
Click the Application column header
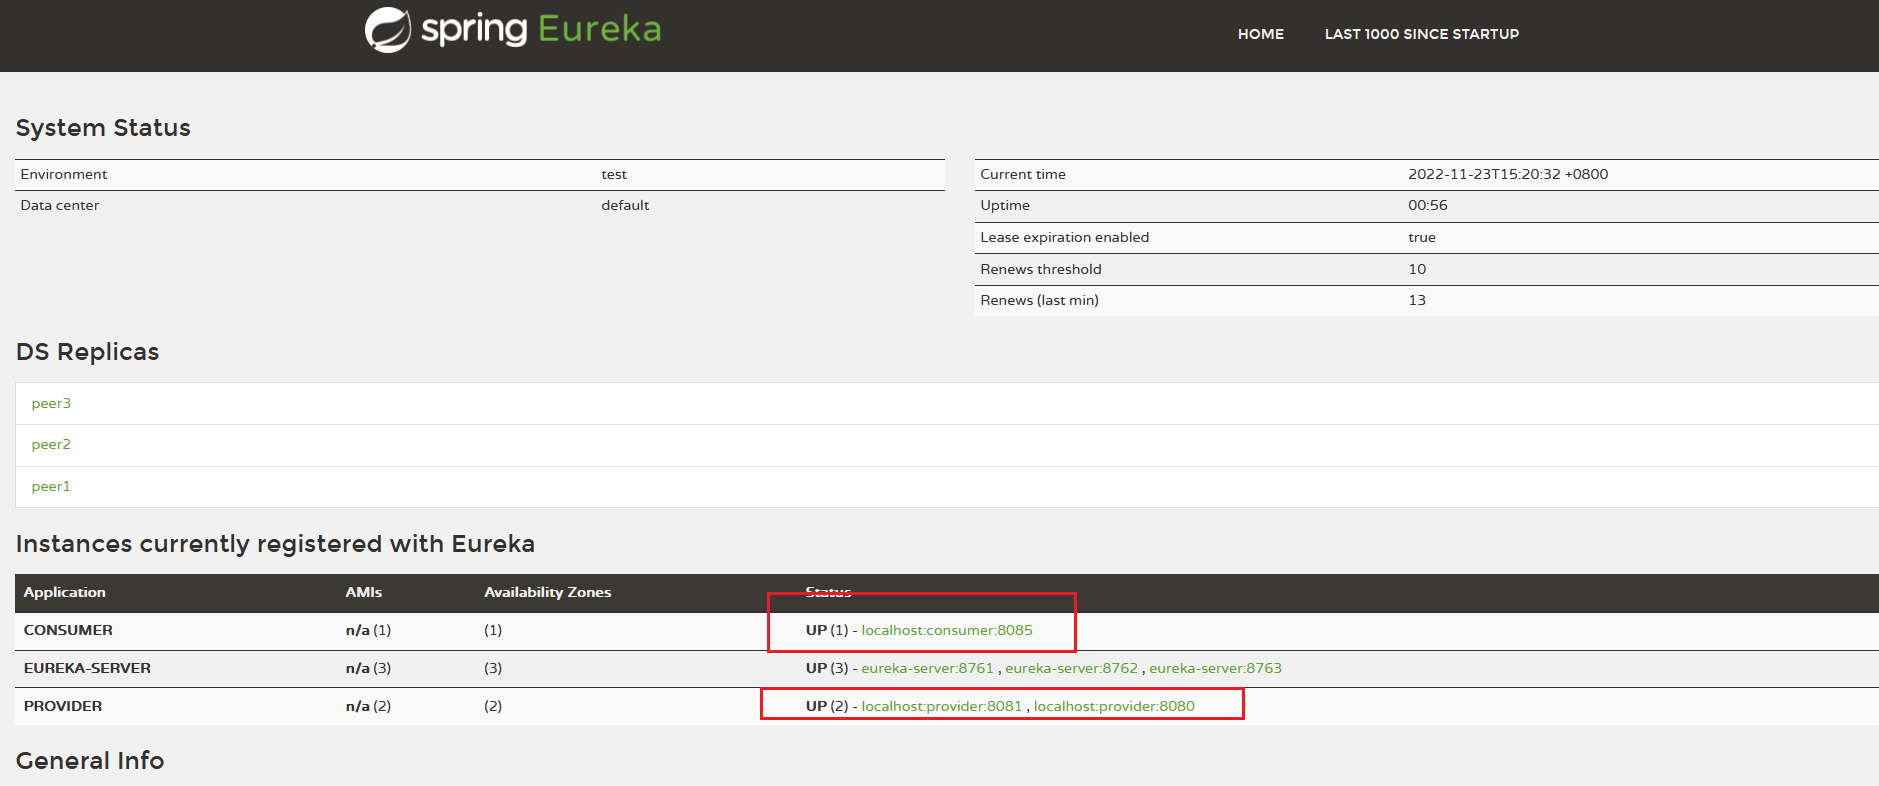(64, 592)
